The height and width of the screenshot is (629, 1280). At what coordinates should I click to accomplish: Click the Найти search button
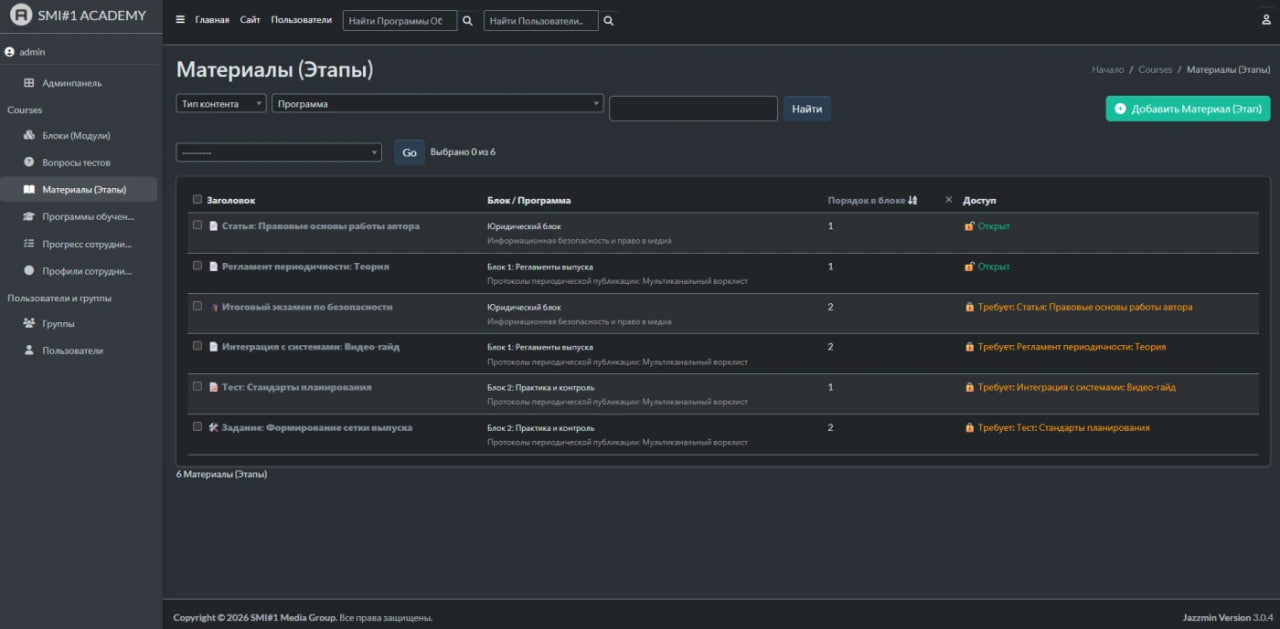click(x=807, y=109)
